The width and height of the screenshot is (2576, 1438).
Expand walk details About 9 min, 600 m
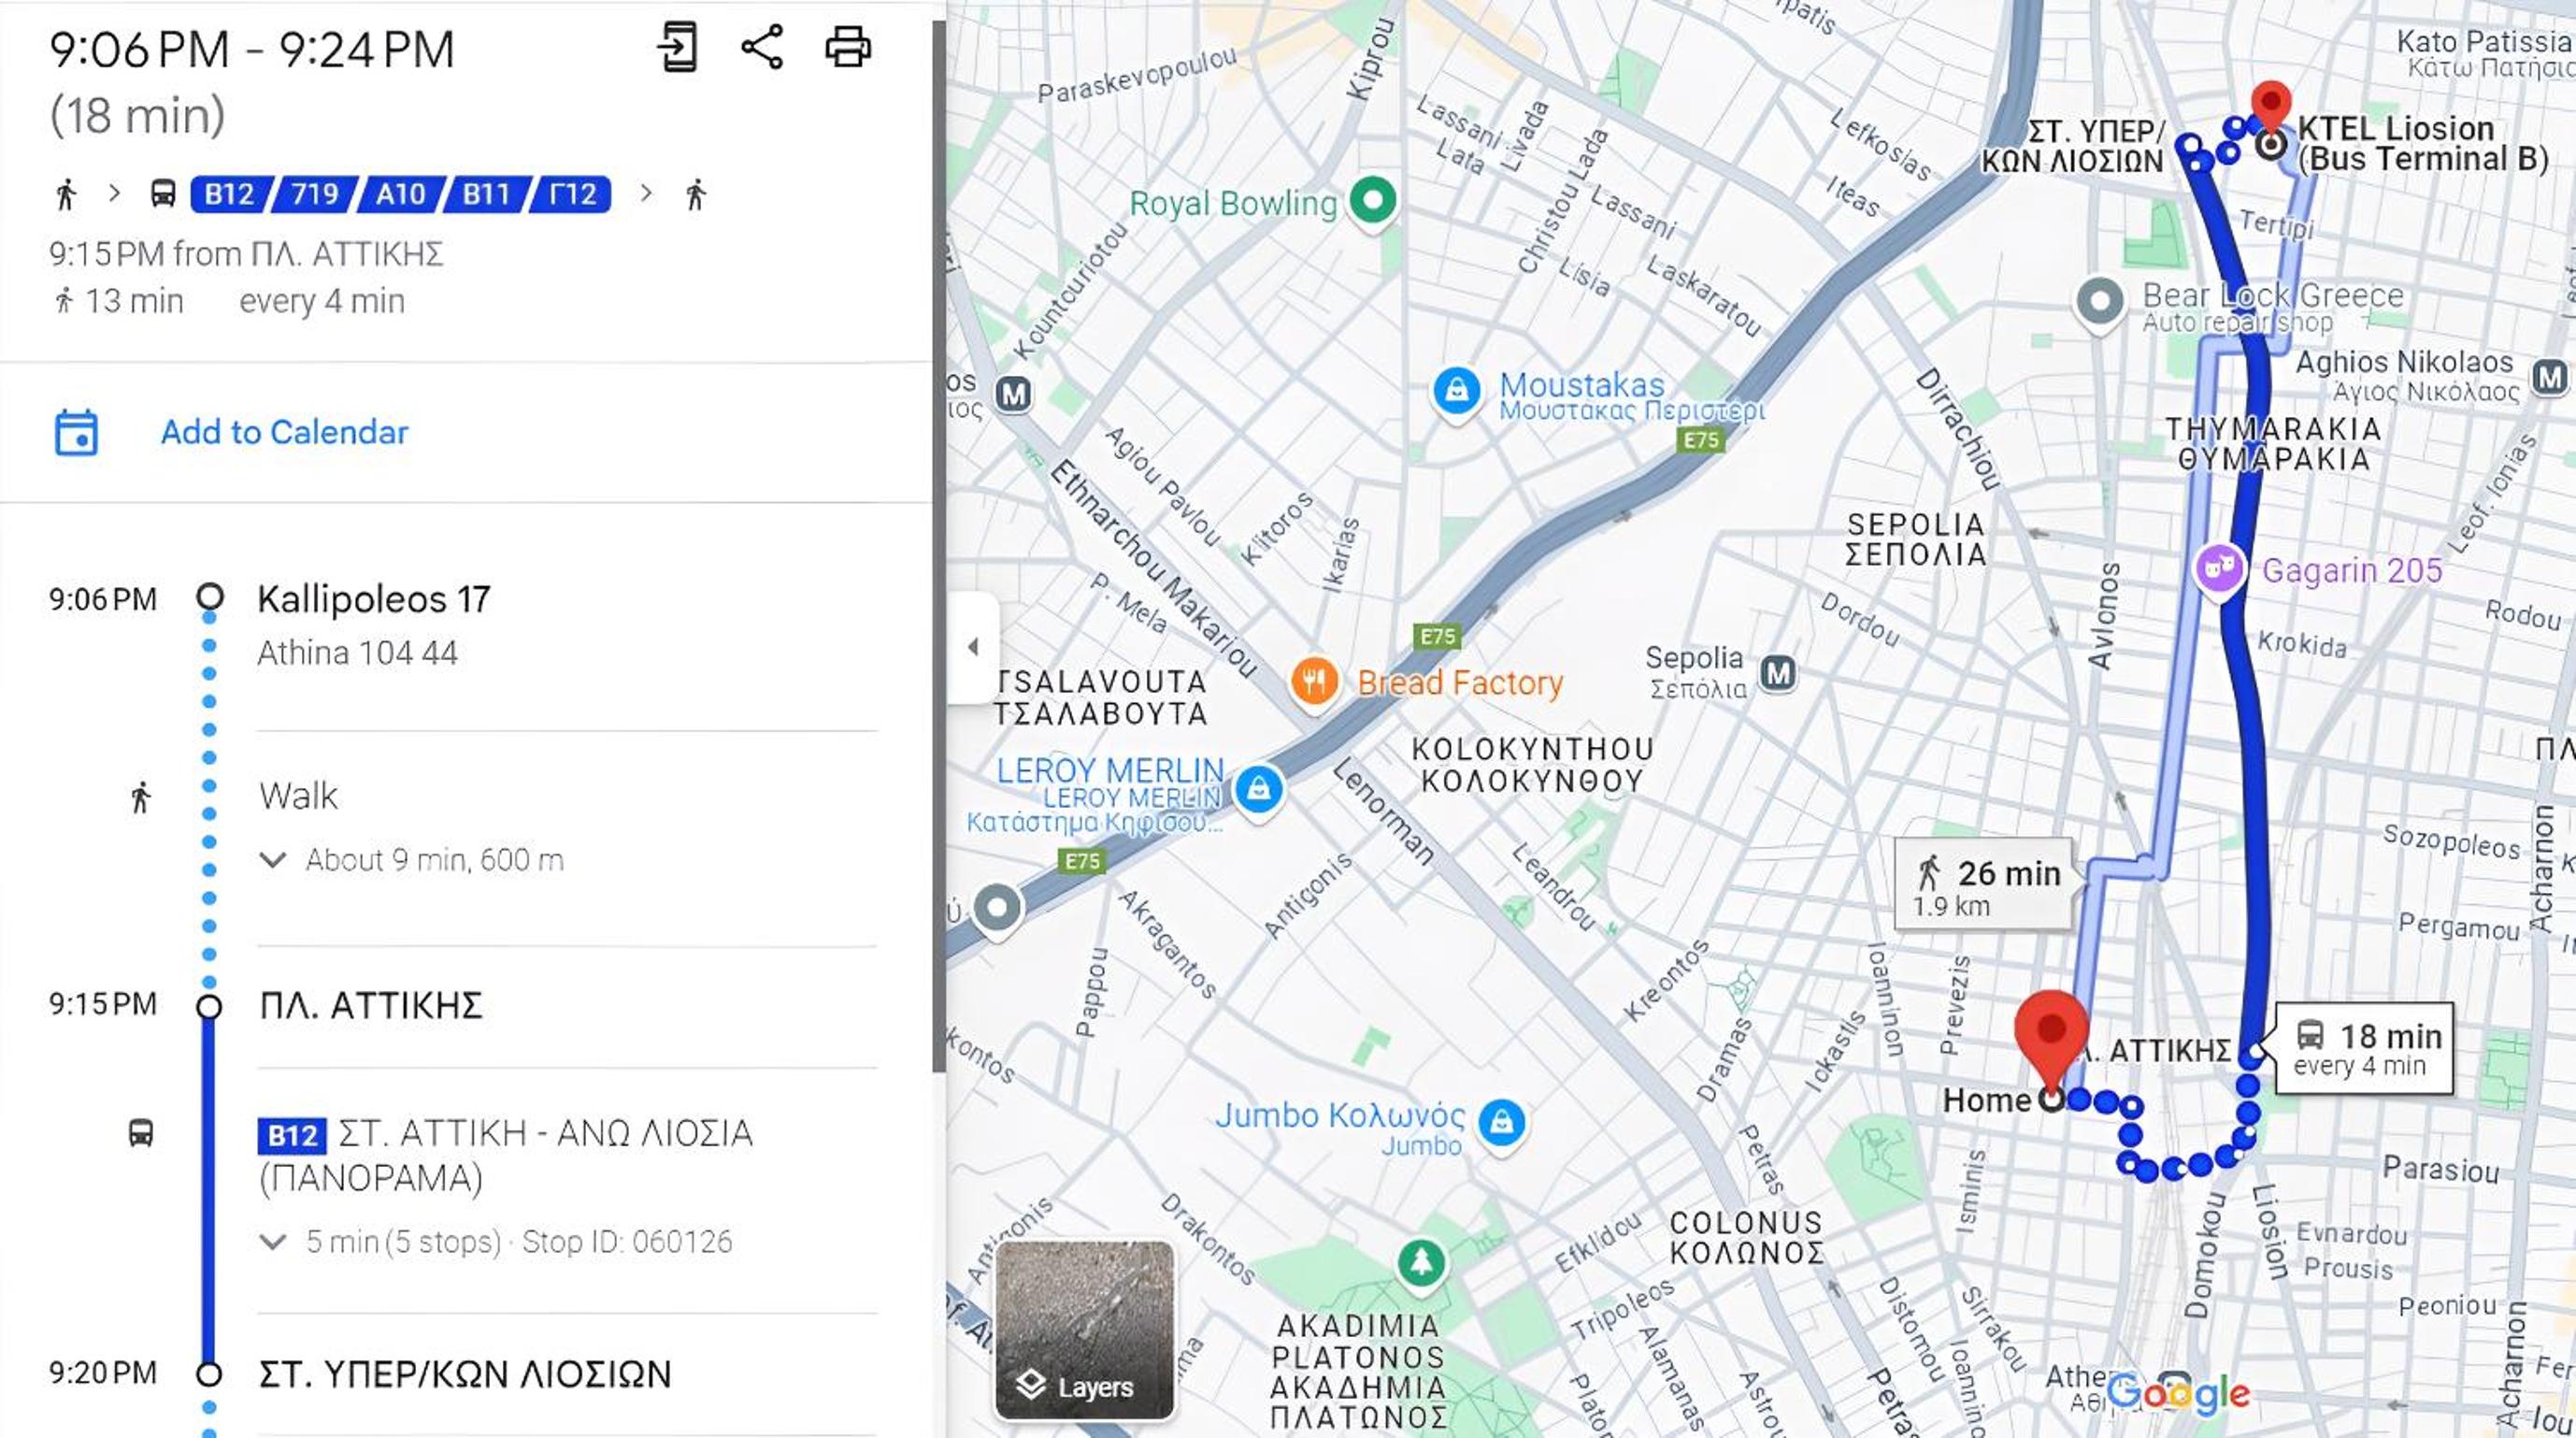pos(411,860)
